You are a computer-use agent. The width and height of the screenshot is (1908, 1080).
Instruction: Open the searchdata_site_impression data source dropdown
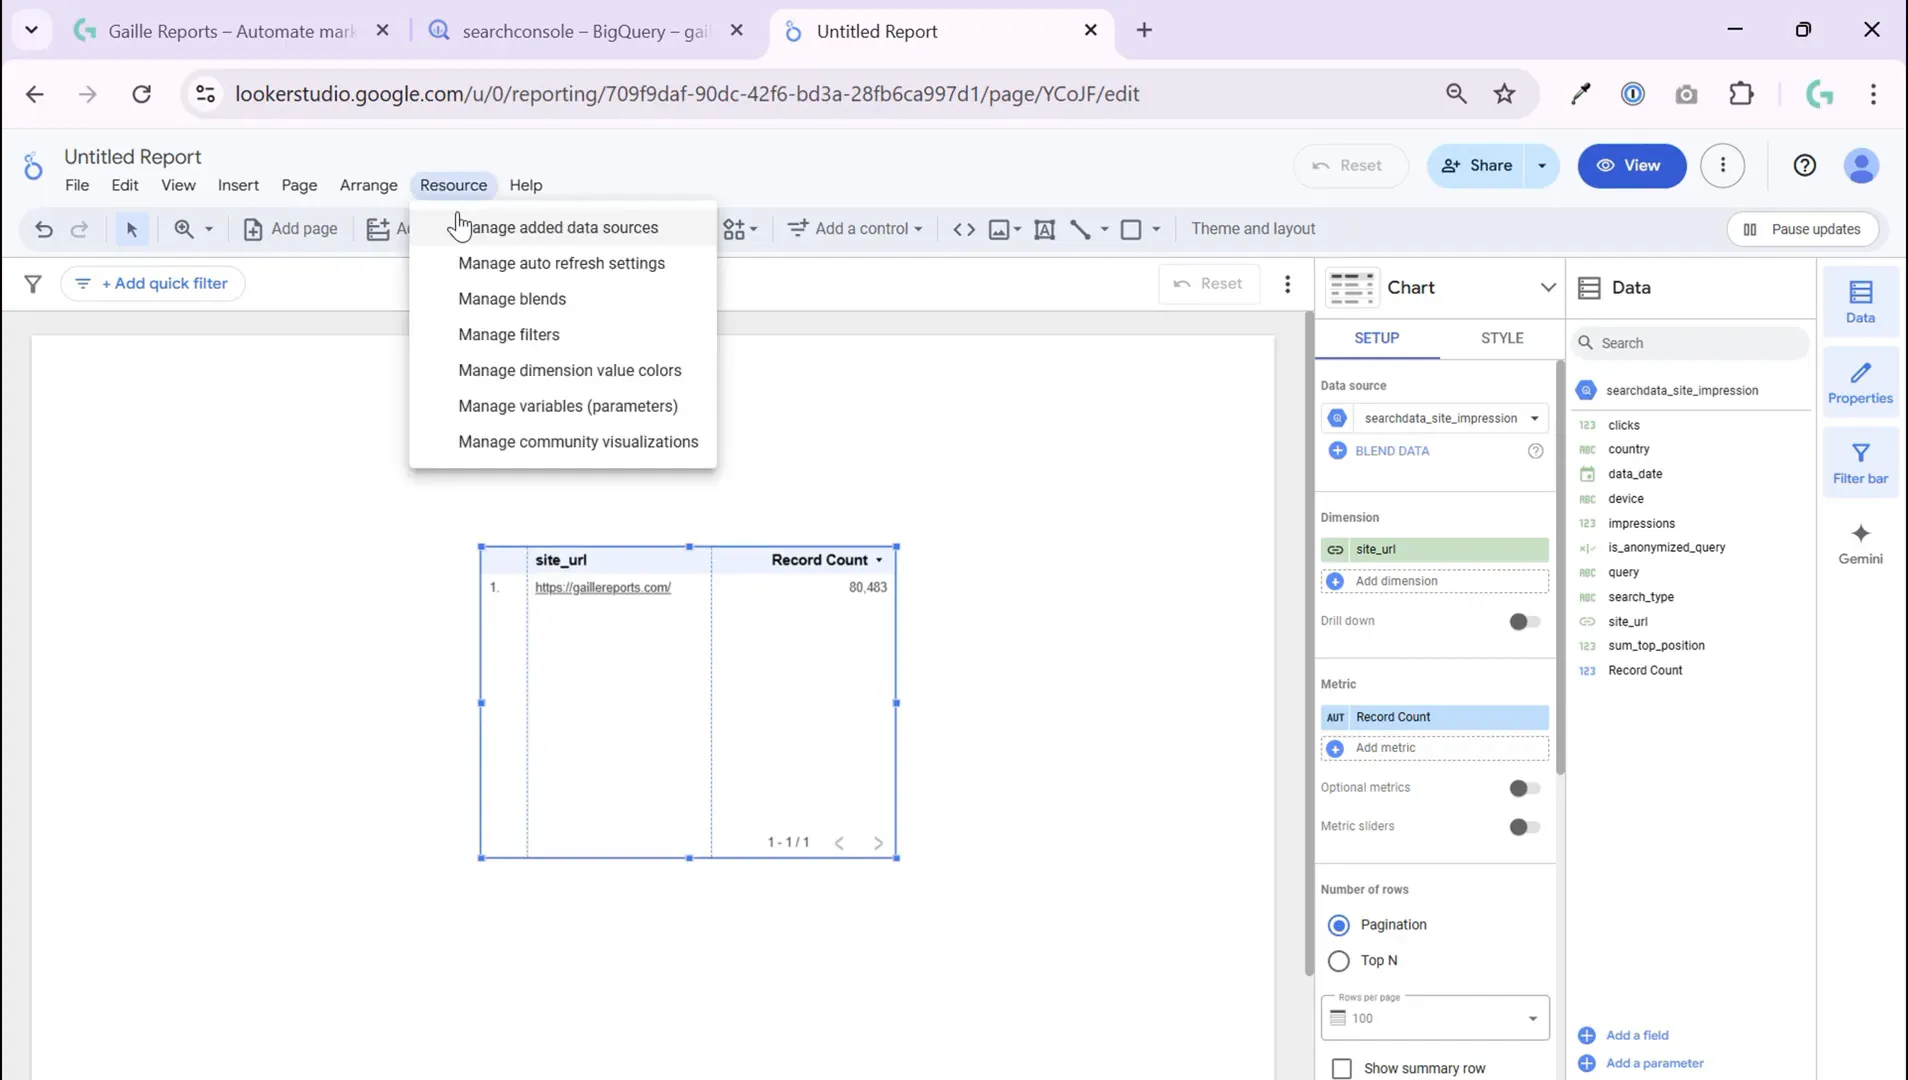click(1434, 418)
